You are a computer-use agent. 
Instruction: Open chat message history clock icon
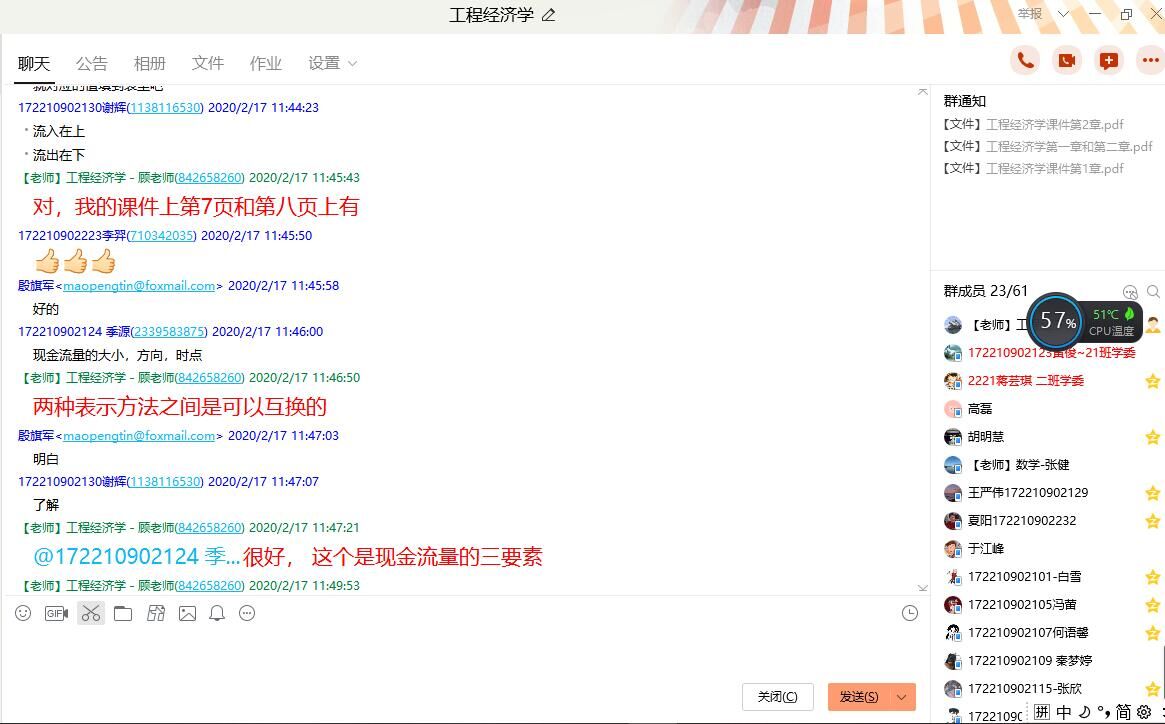tap(909, 613)
